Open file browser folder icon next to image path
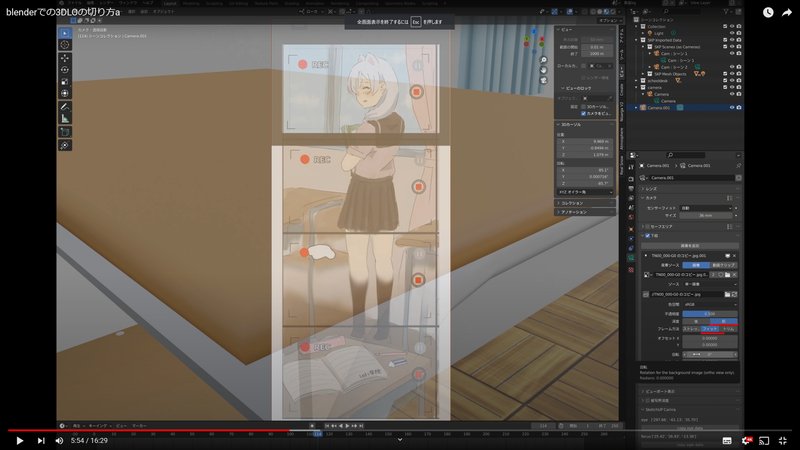 (727, 294)
